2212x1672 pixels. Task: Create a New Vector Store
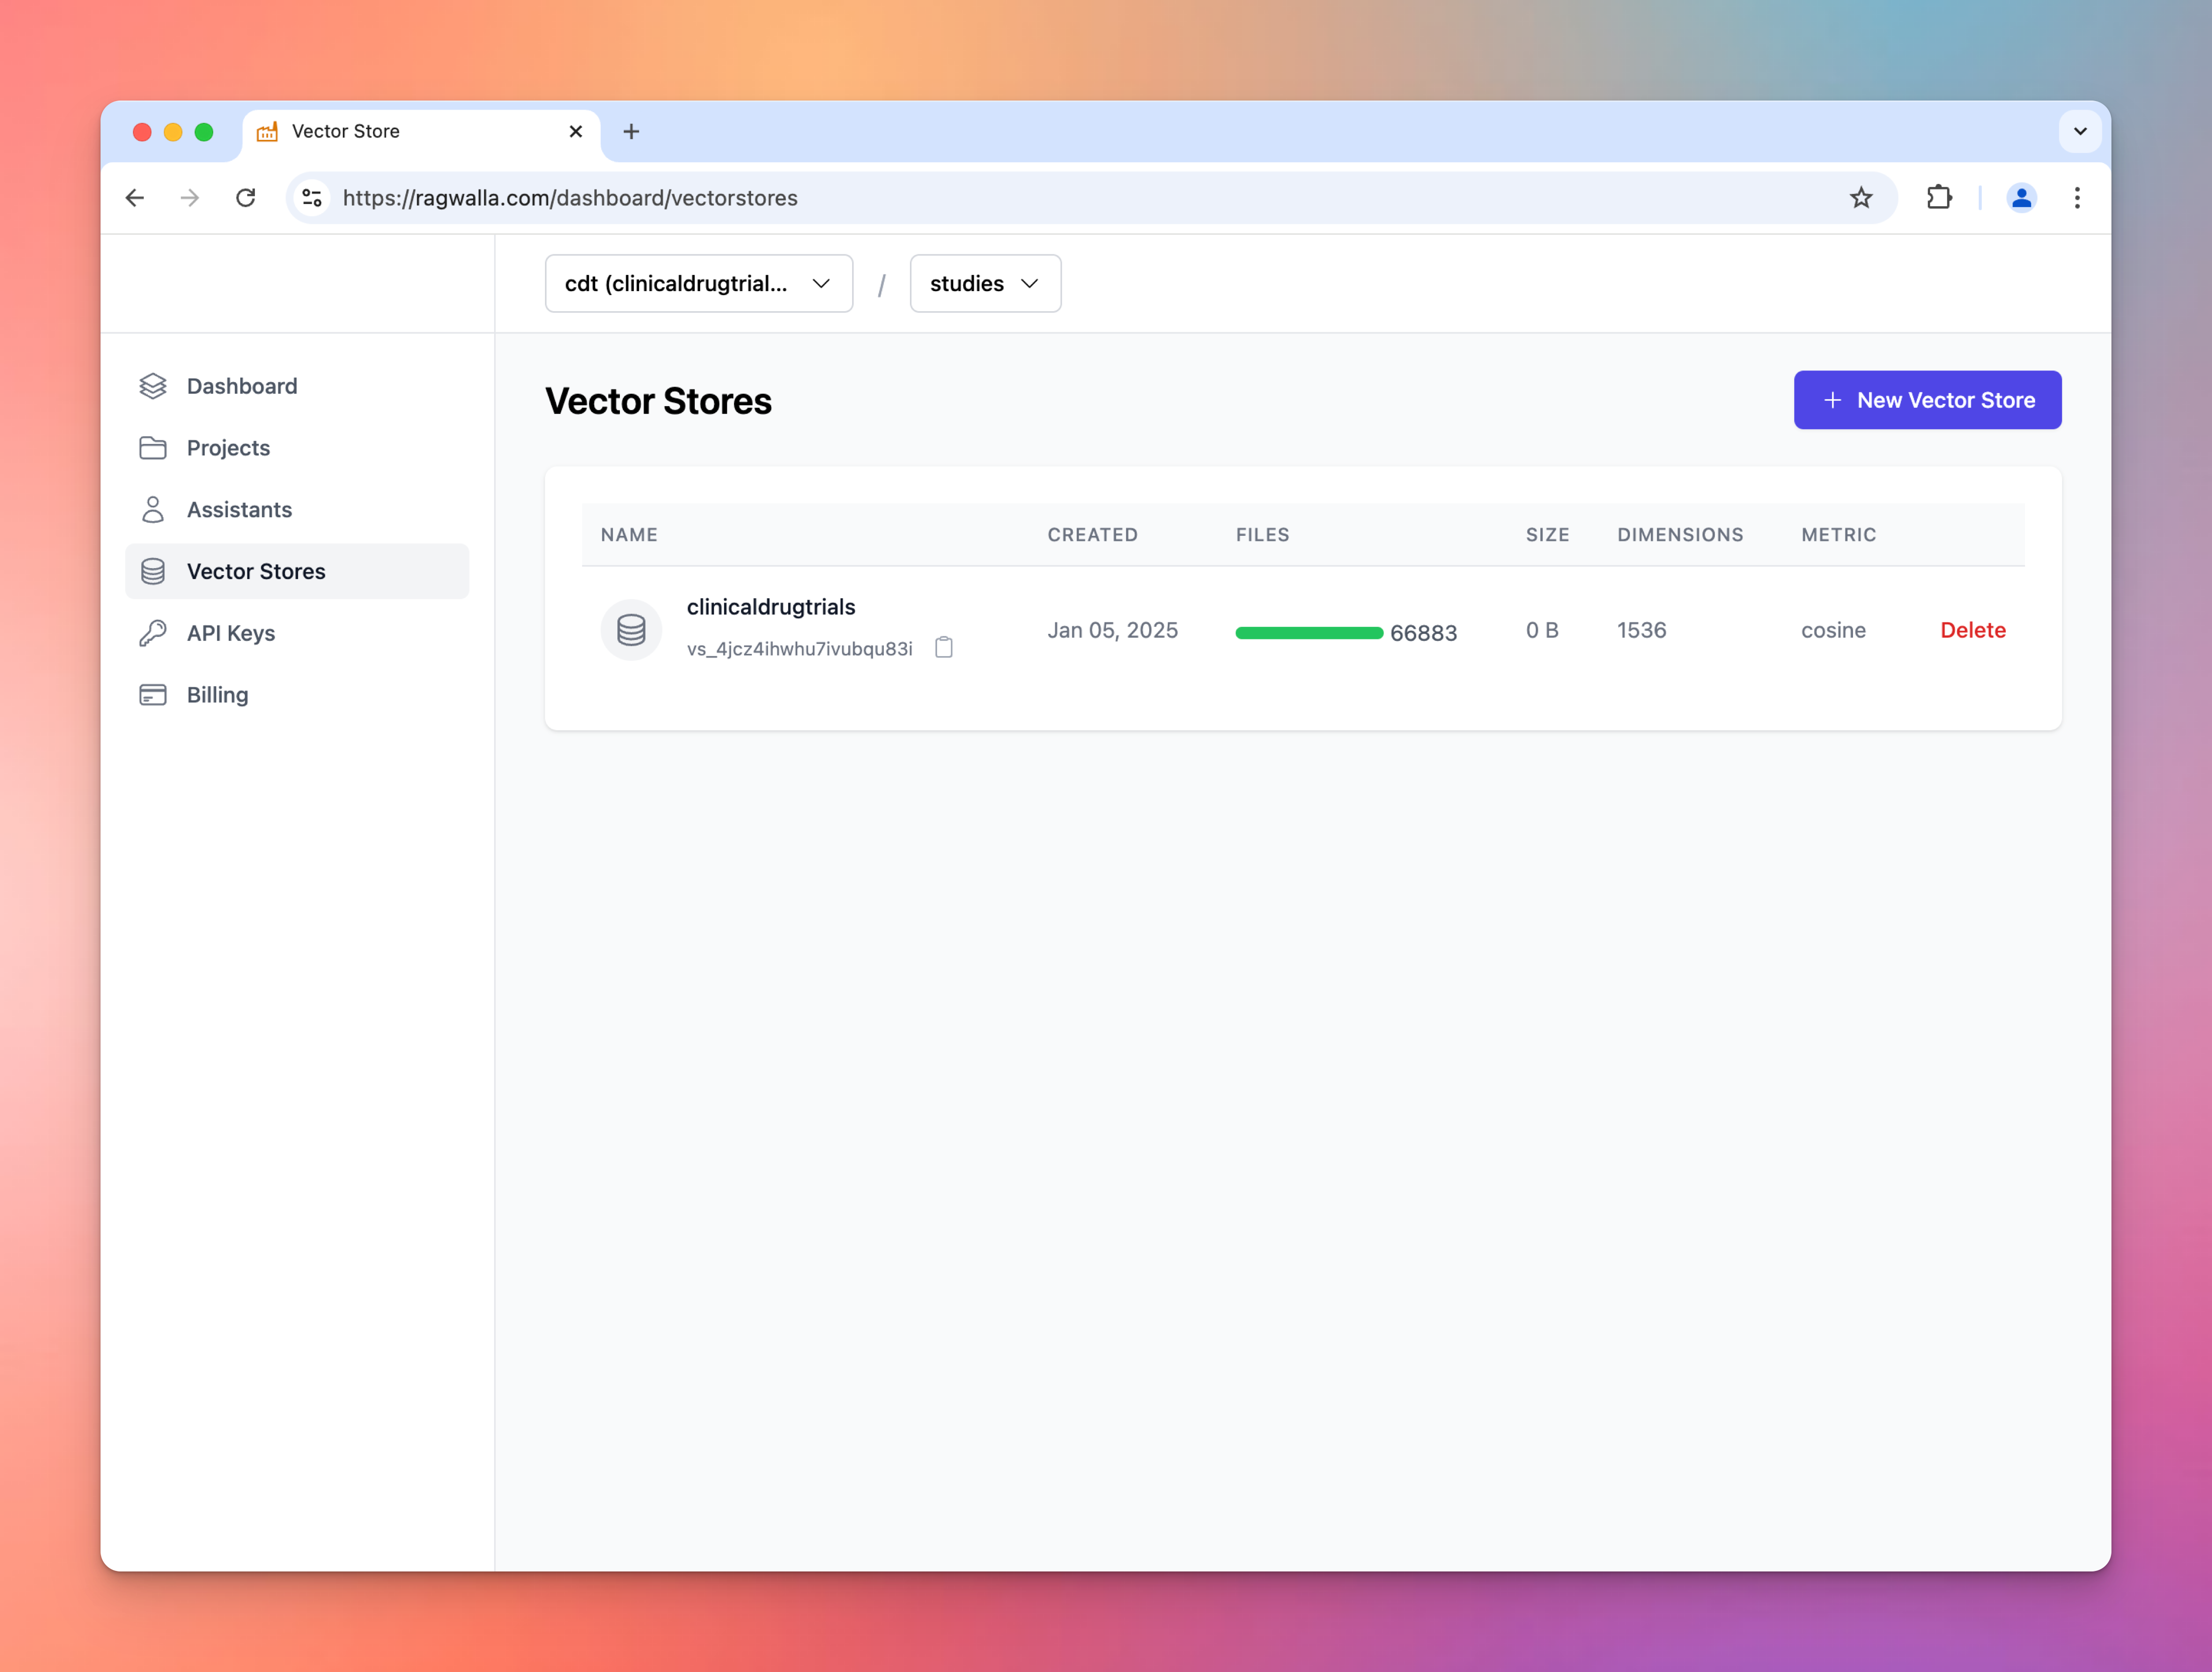coord(1927,400)
